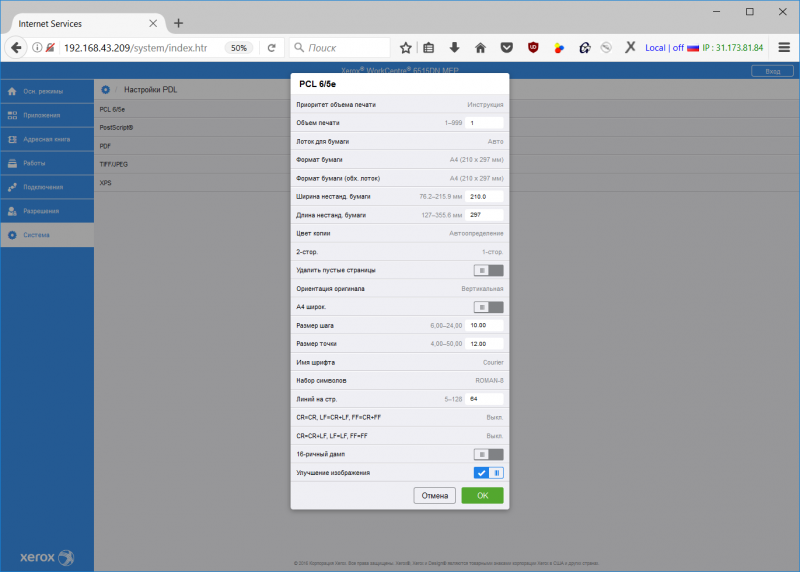Disable the Улучшение изображения toggle
This screenshot has width=800, height=572.
(x=488, y=473)
